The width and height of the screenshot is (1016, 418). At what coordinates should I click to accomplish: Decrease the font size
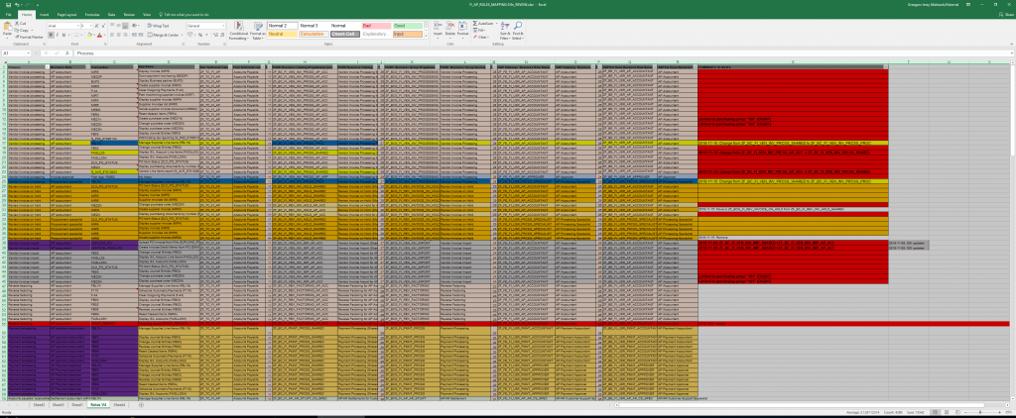click(x=103, y=26)
